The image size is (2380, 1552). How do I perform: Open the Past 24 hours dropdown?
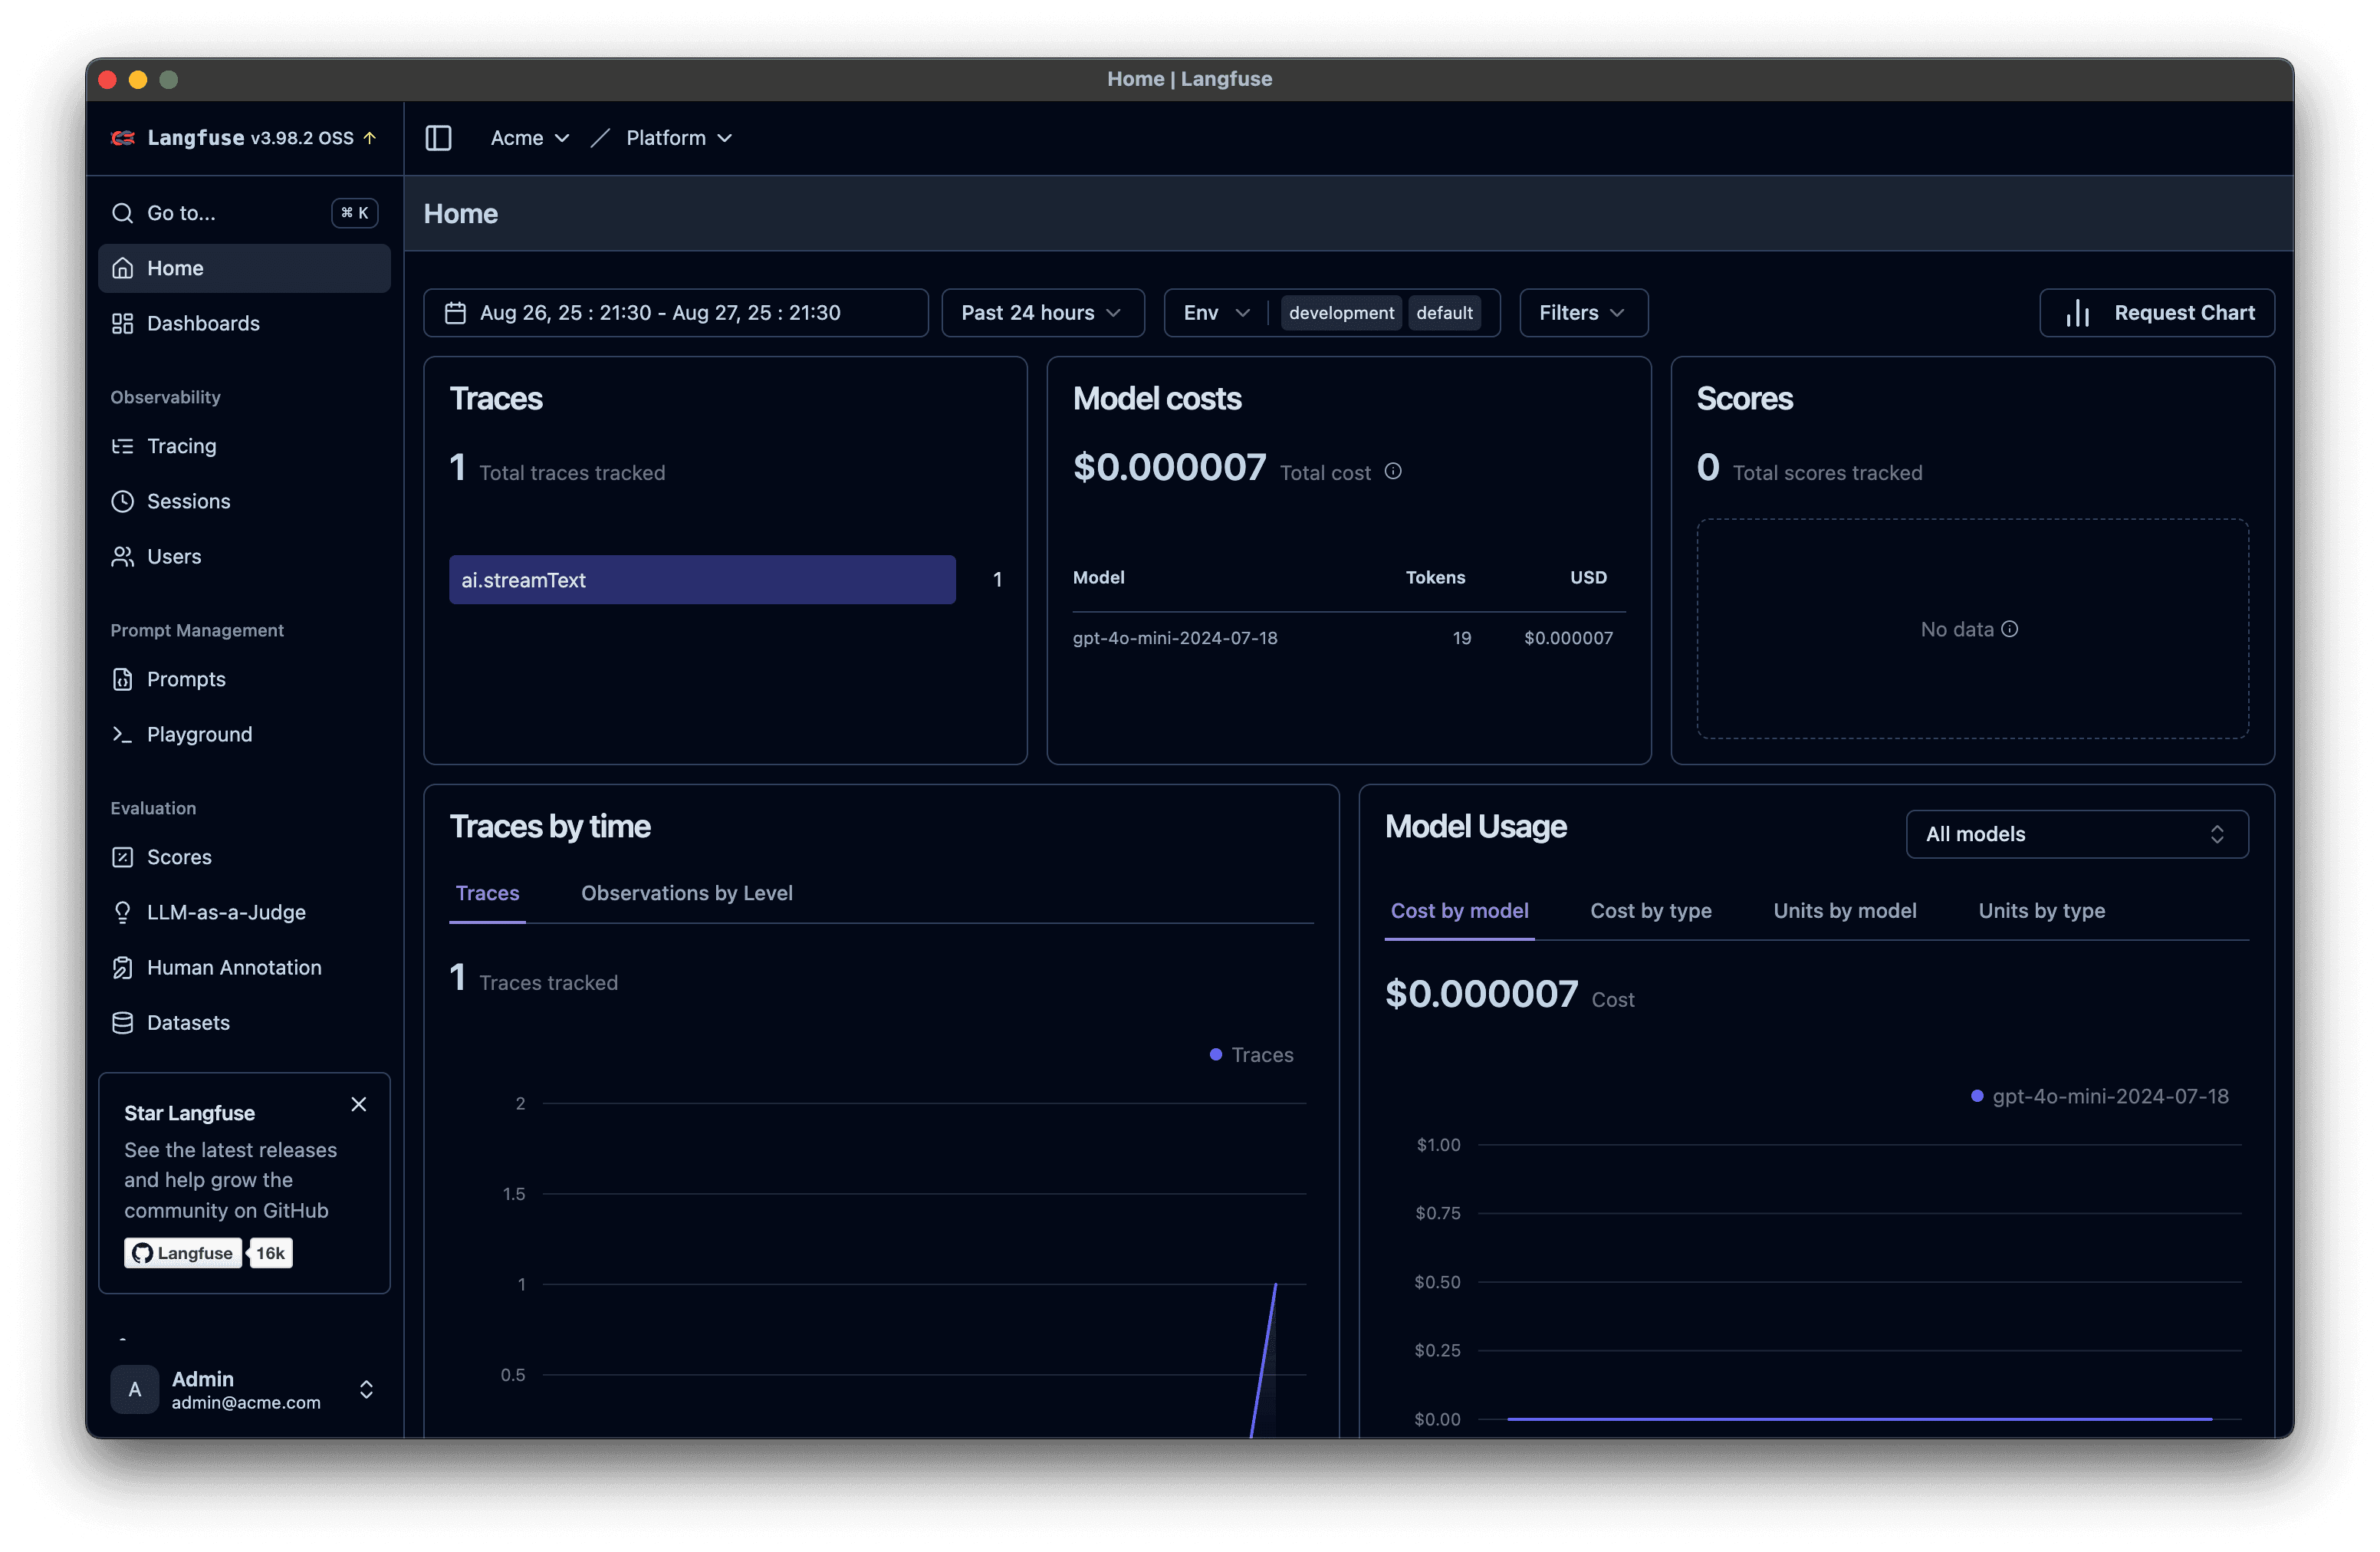(x=1042, y=313)
